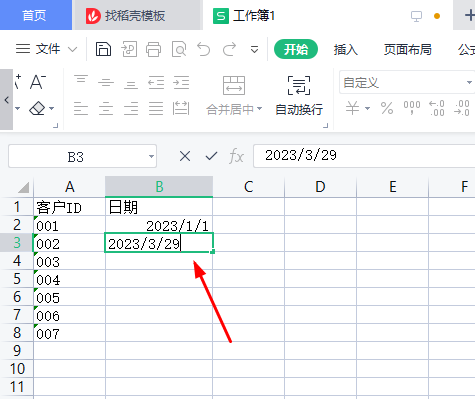Align text right
Screen dimensions: 475x399
[x=131, y=109]
